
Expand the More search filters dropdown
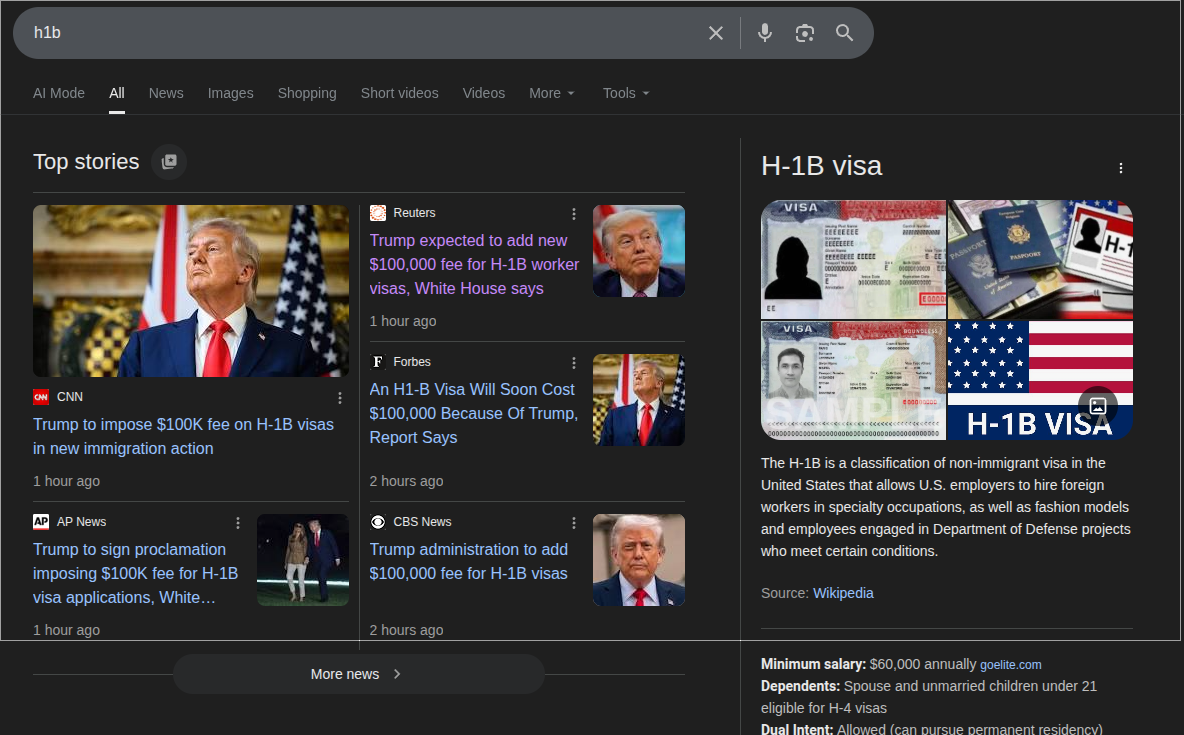(552, 93)
